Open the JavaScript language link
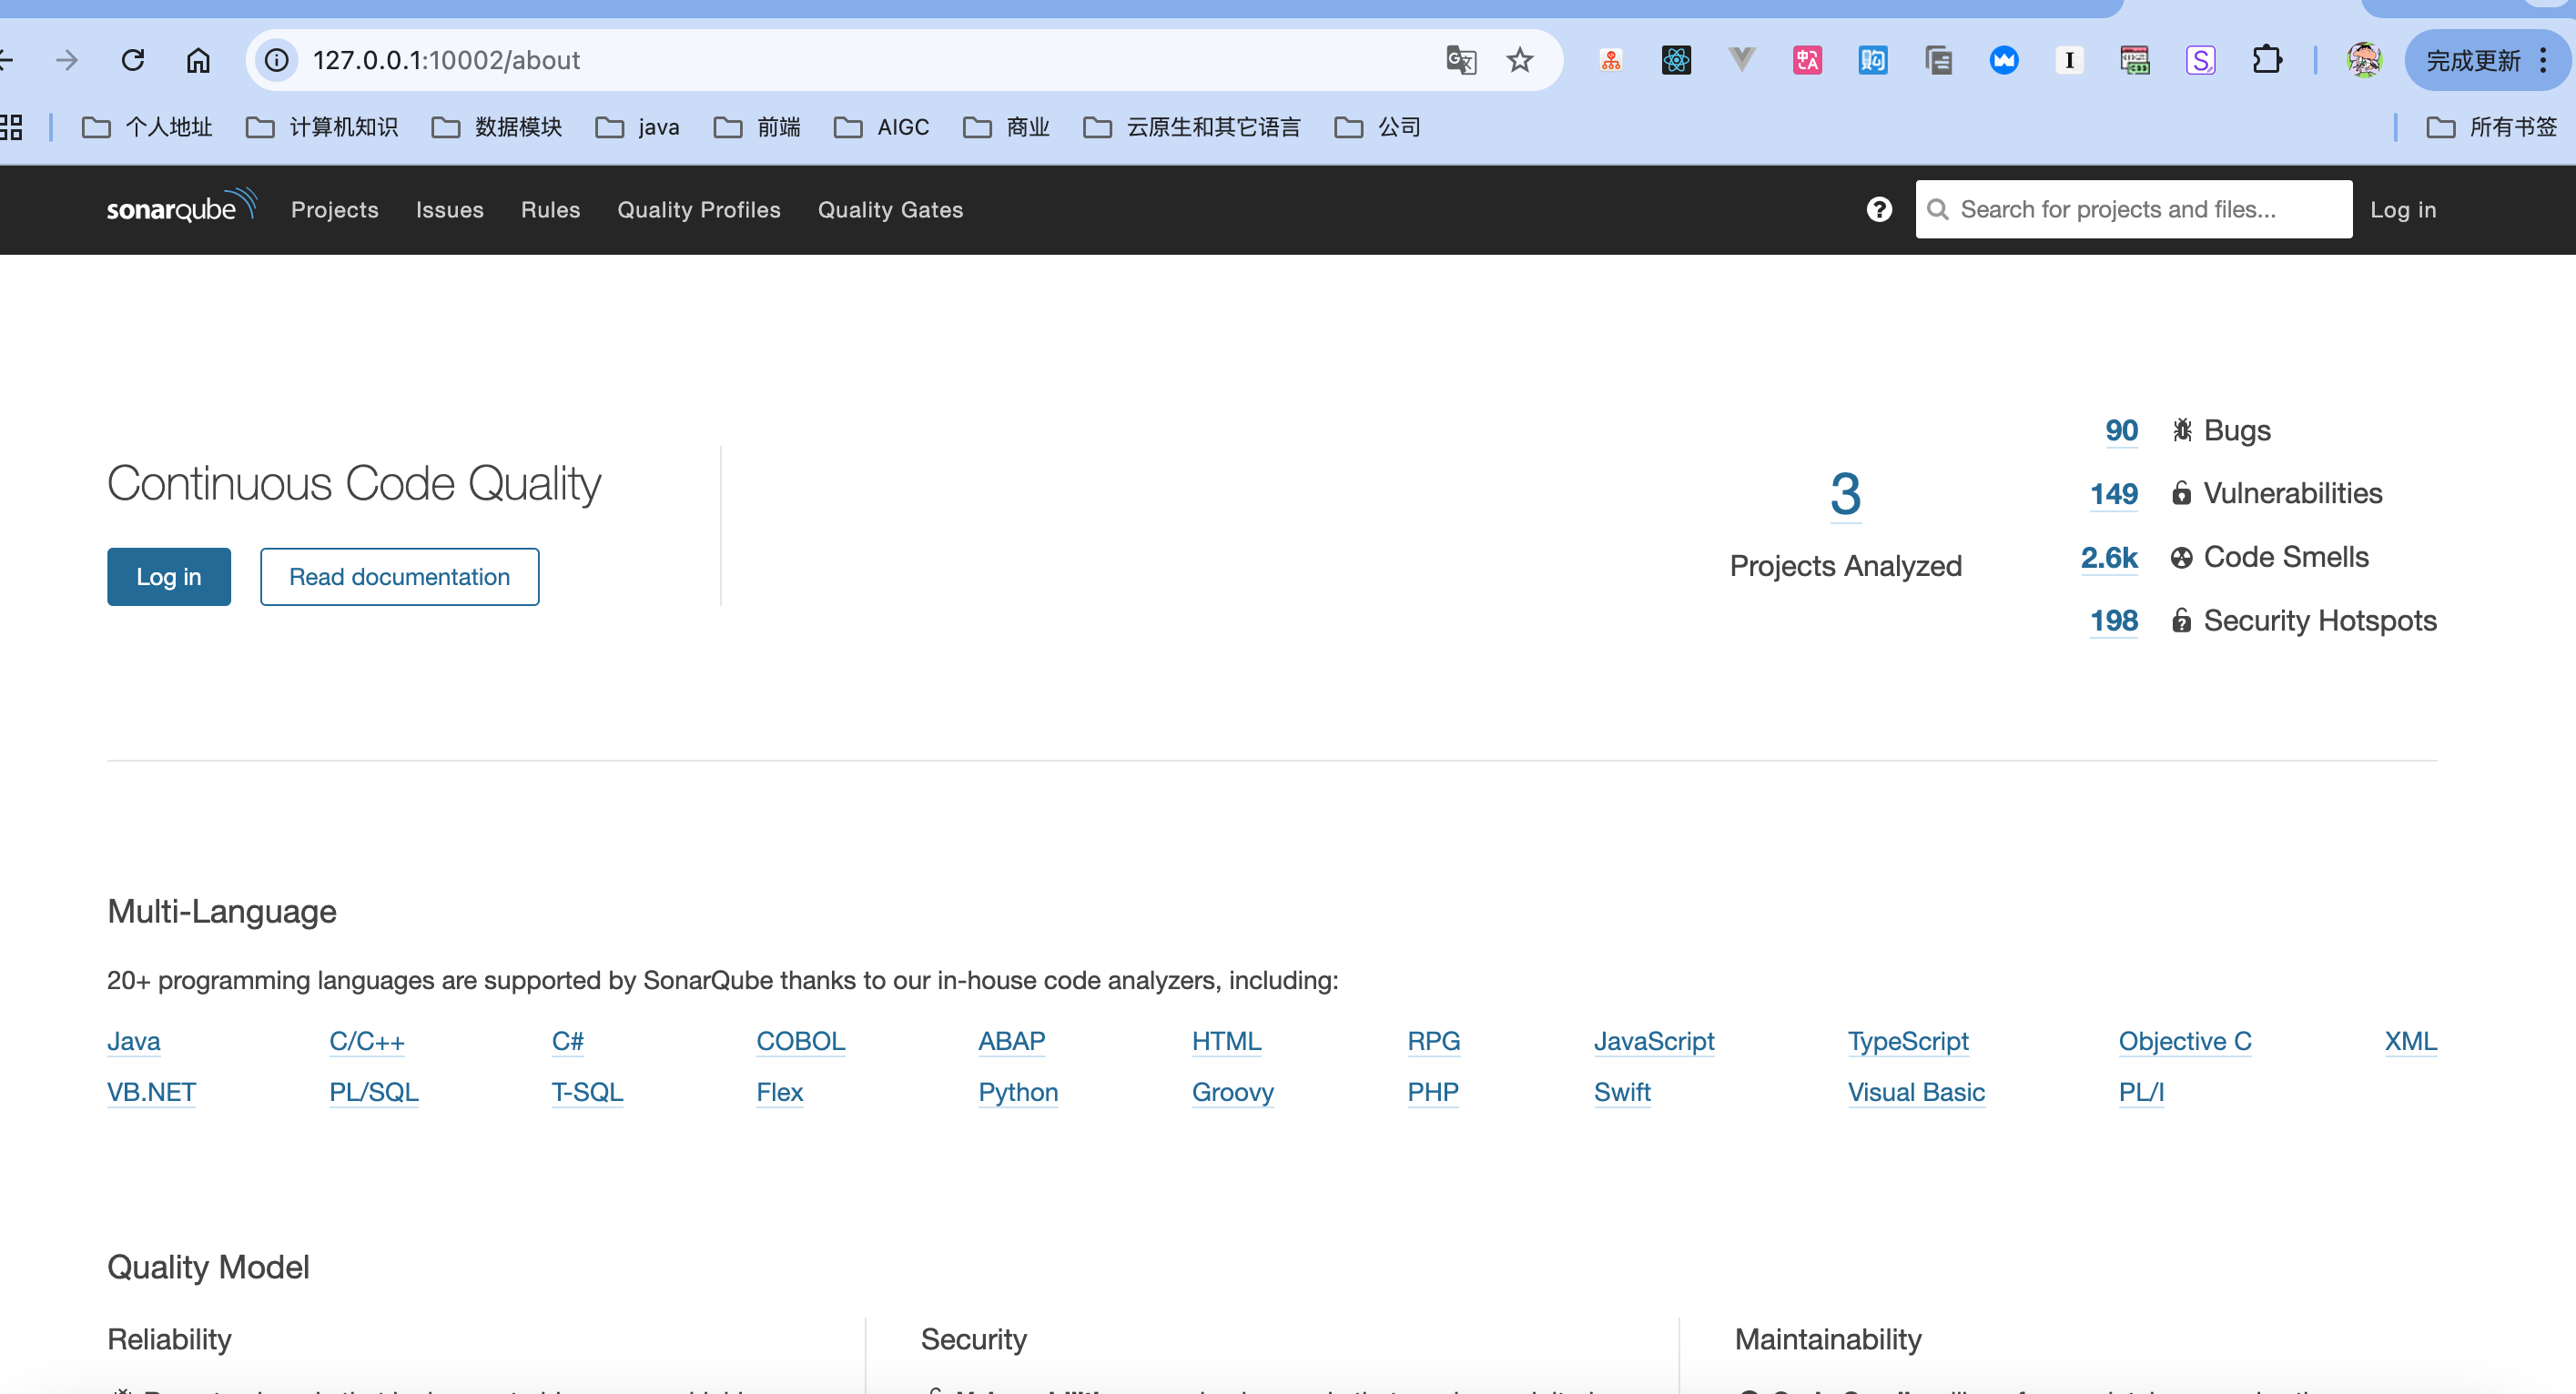The image size is (2576, 1394). [x=1654, y=1041]
